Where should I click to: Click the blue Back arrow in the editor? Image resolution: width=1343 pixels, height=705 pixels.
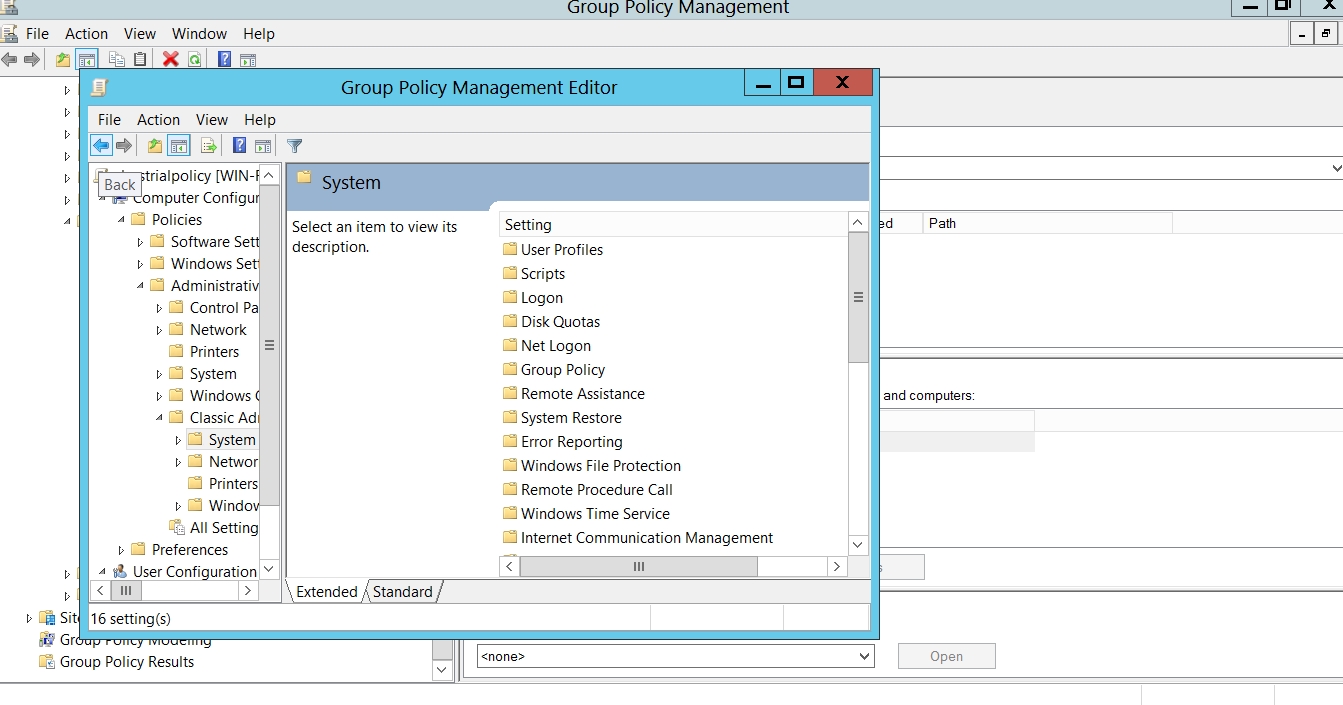click(x=101, y=146)
